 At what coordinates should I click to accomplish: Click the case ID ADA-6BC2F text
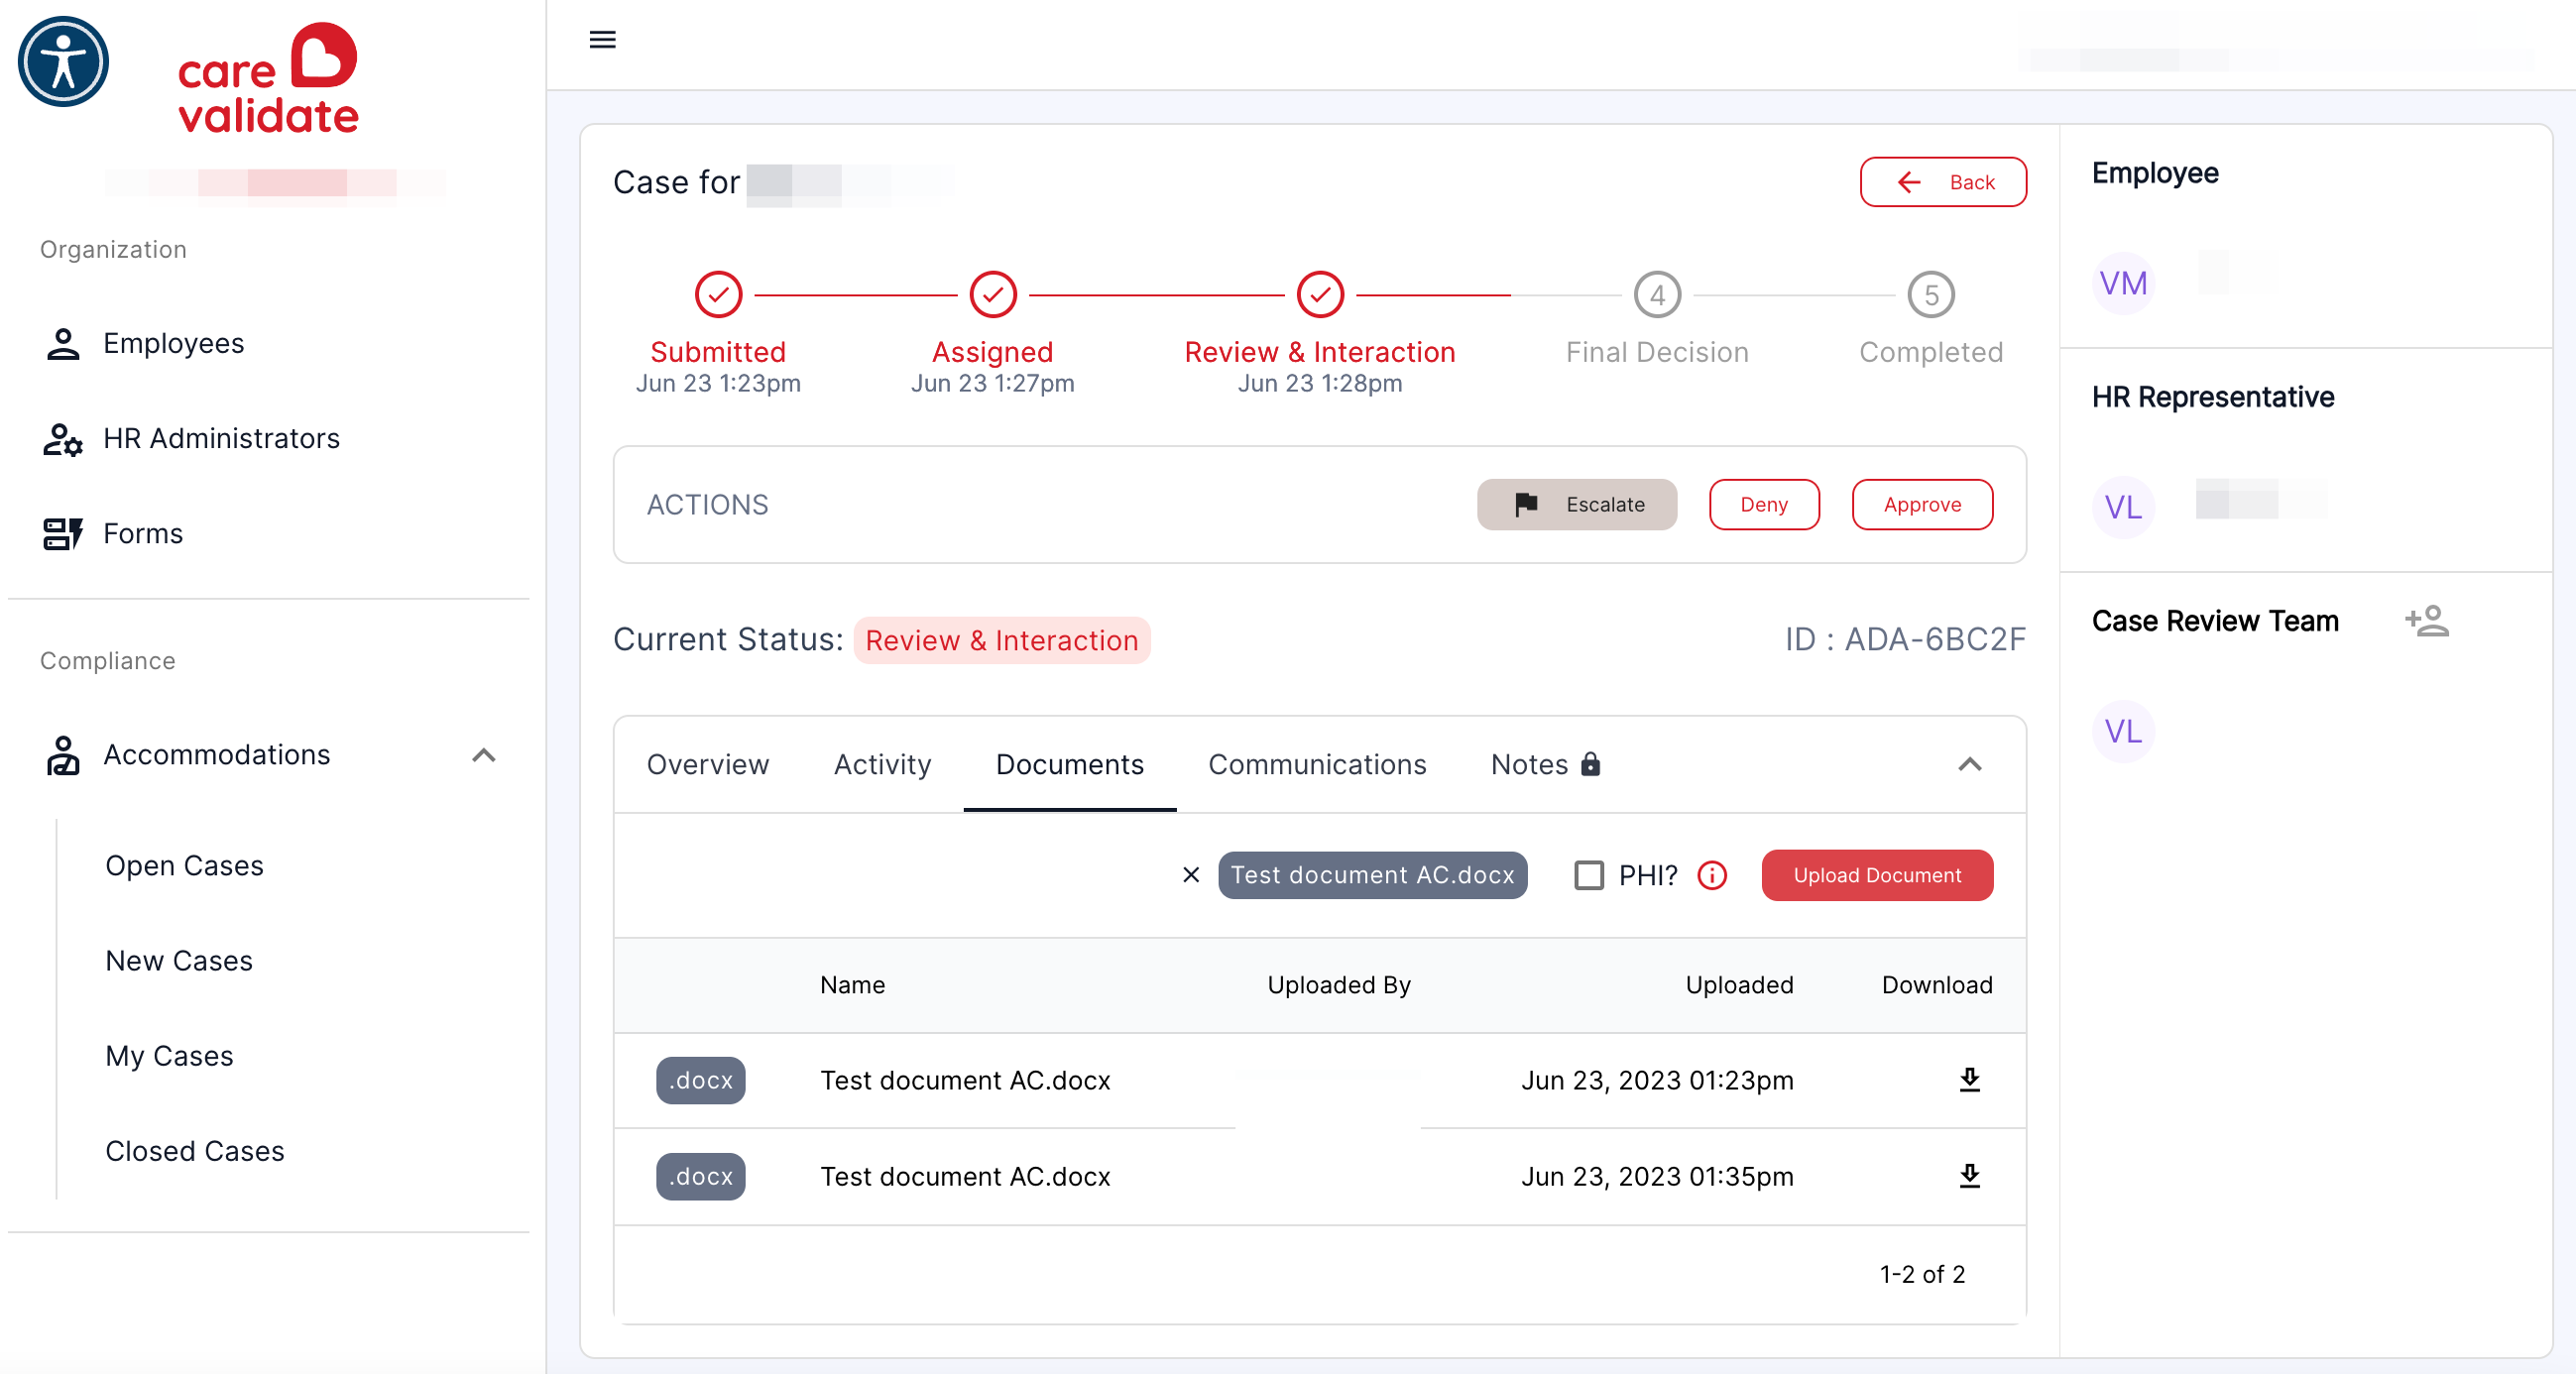pos(1905,639)
